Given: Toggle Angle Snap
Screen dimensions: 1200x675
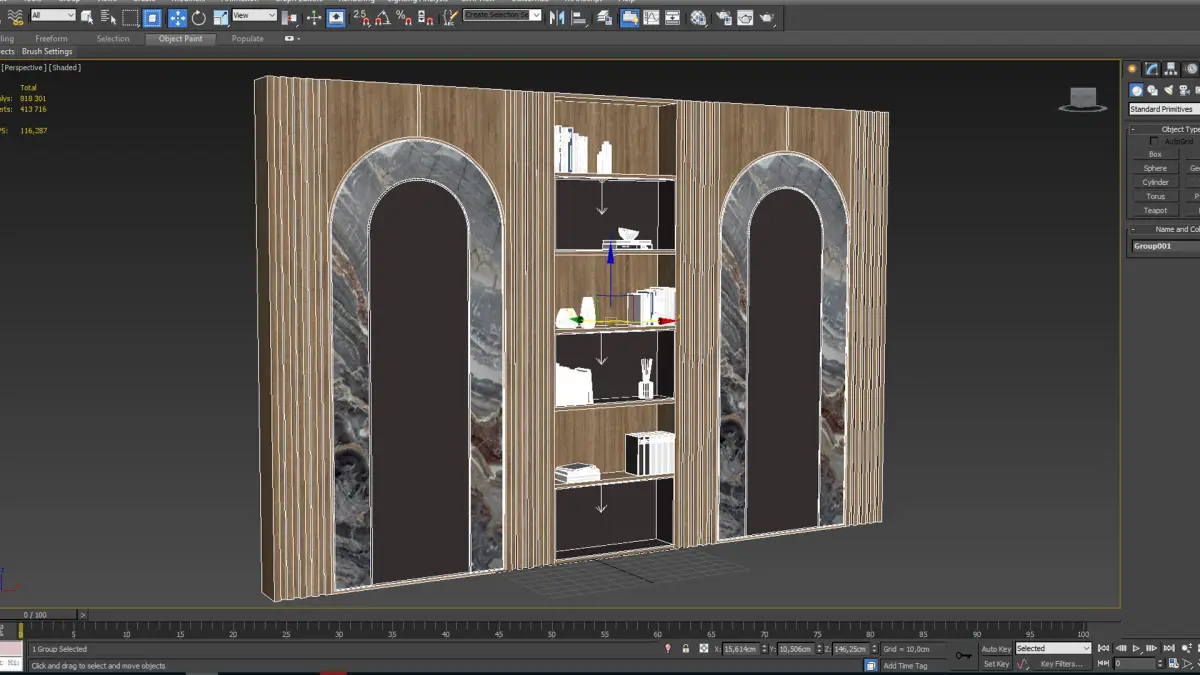Looking at the screenshot, I should [383, 18].
